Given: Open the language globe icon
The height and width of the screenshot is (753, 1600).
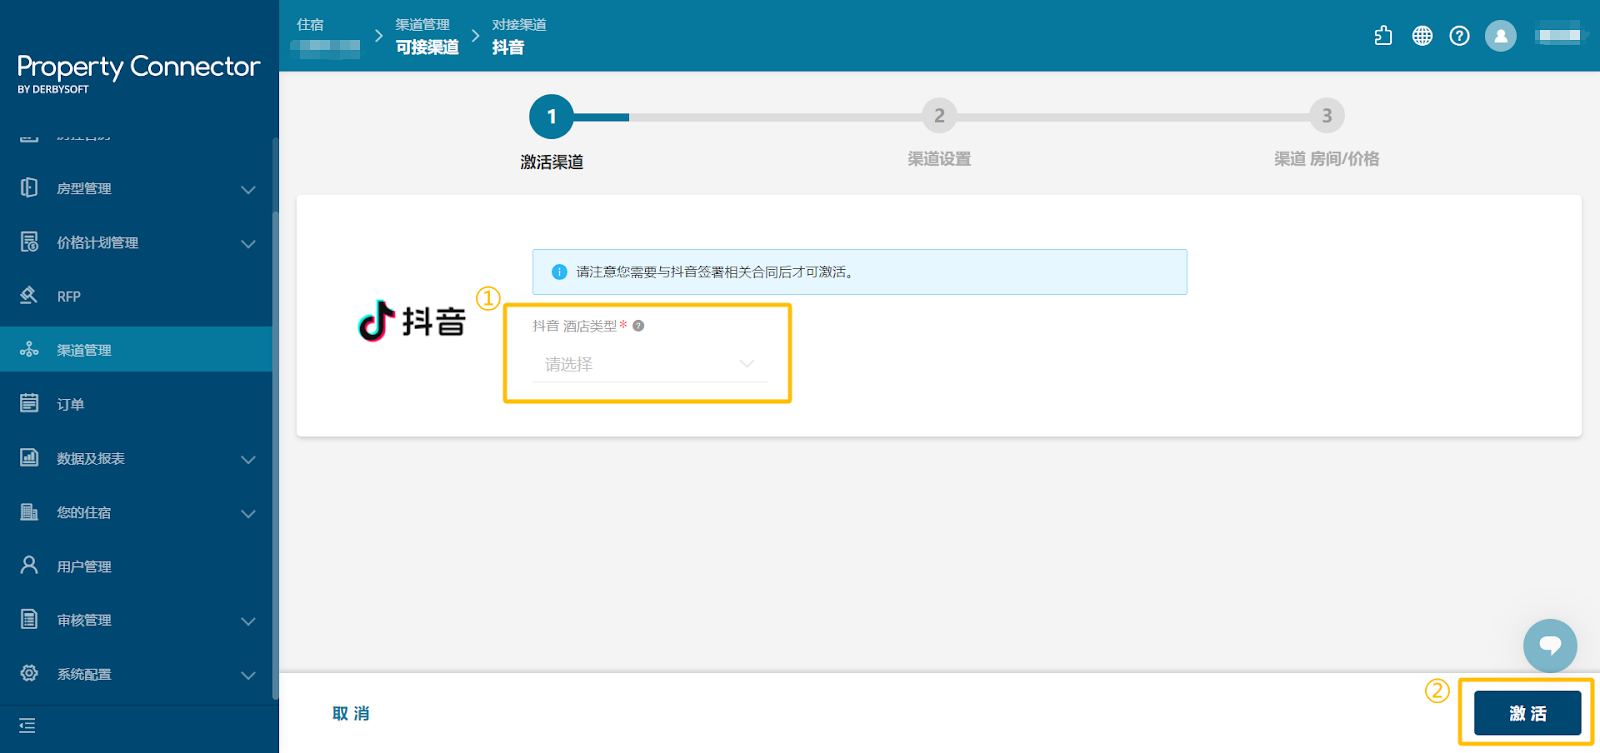Looking at the screenshot, I should pos(1422,36).
